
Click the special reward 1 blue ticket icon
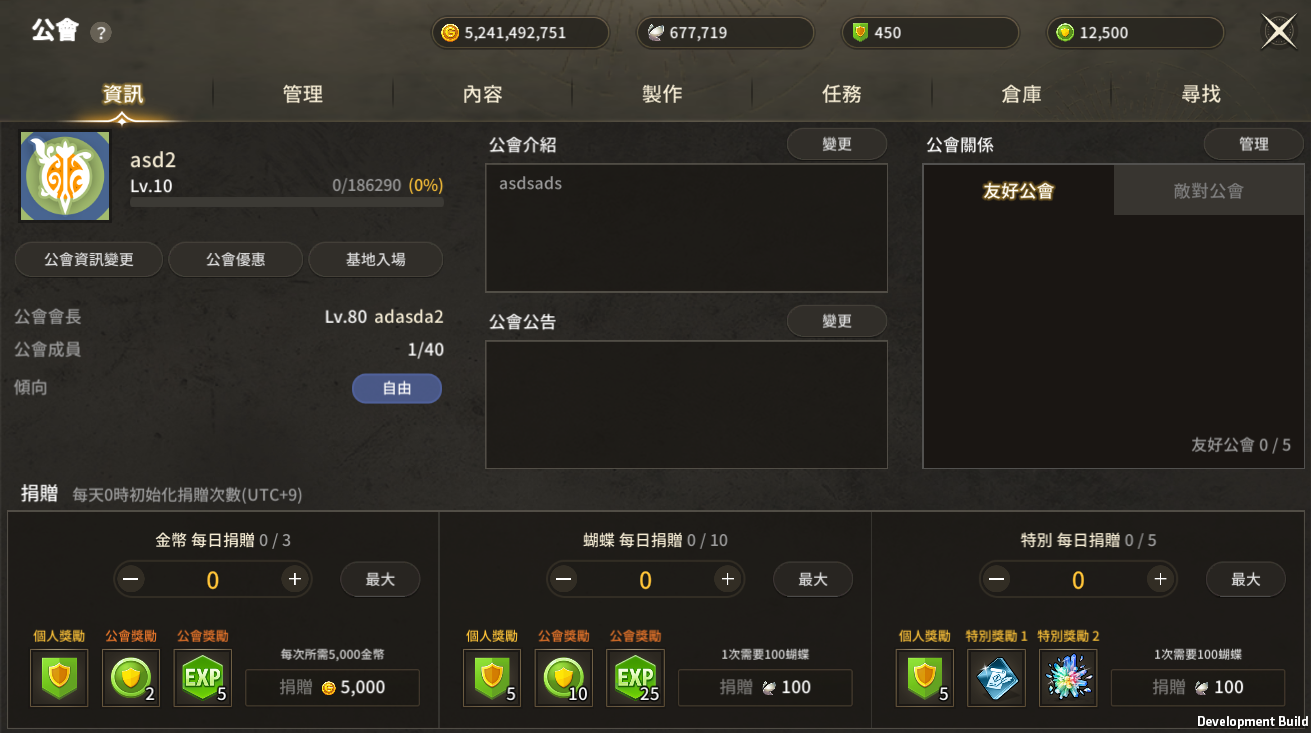pos(996,678)
